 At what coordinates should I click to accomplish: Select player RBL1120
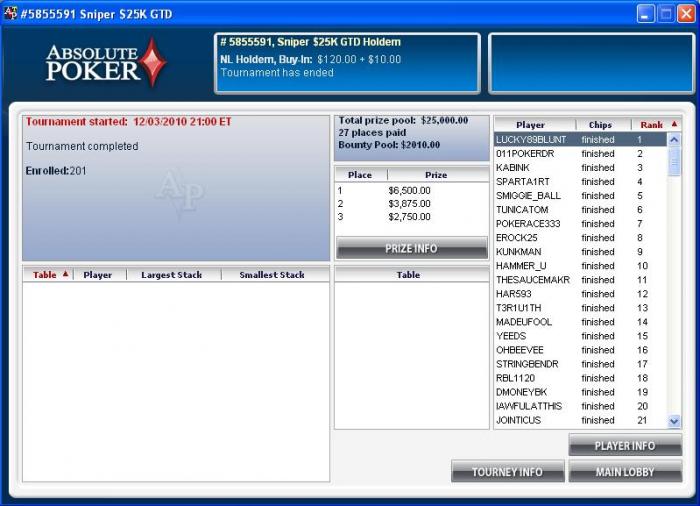(580, 378)
